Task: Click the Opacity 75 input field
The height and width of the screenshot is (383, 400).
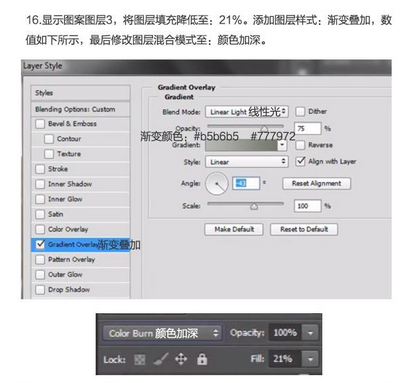Action: click(307, 128)
